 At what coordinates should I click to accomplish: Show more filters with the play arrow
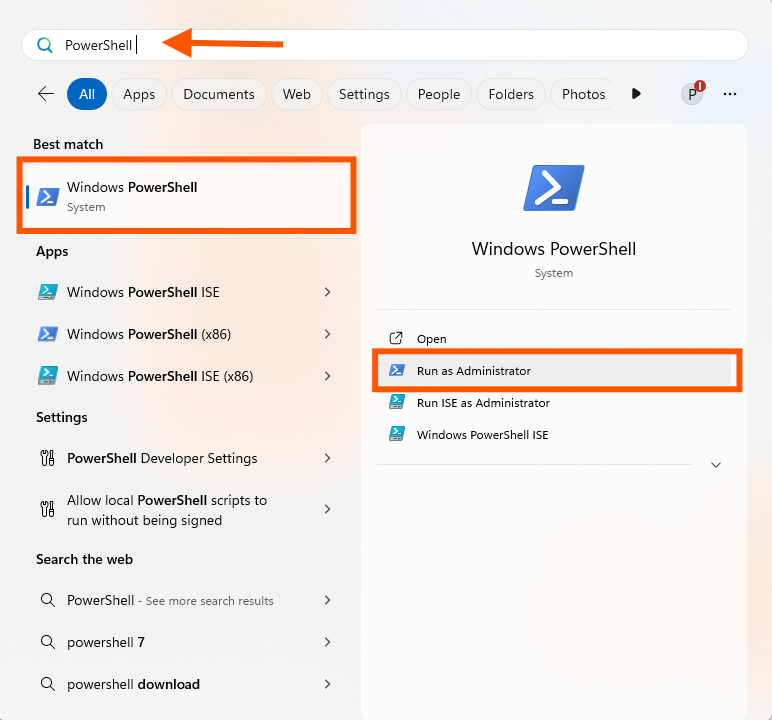(636, 94)
